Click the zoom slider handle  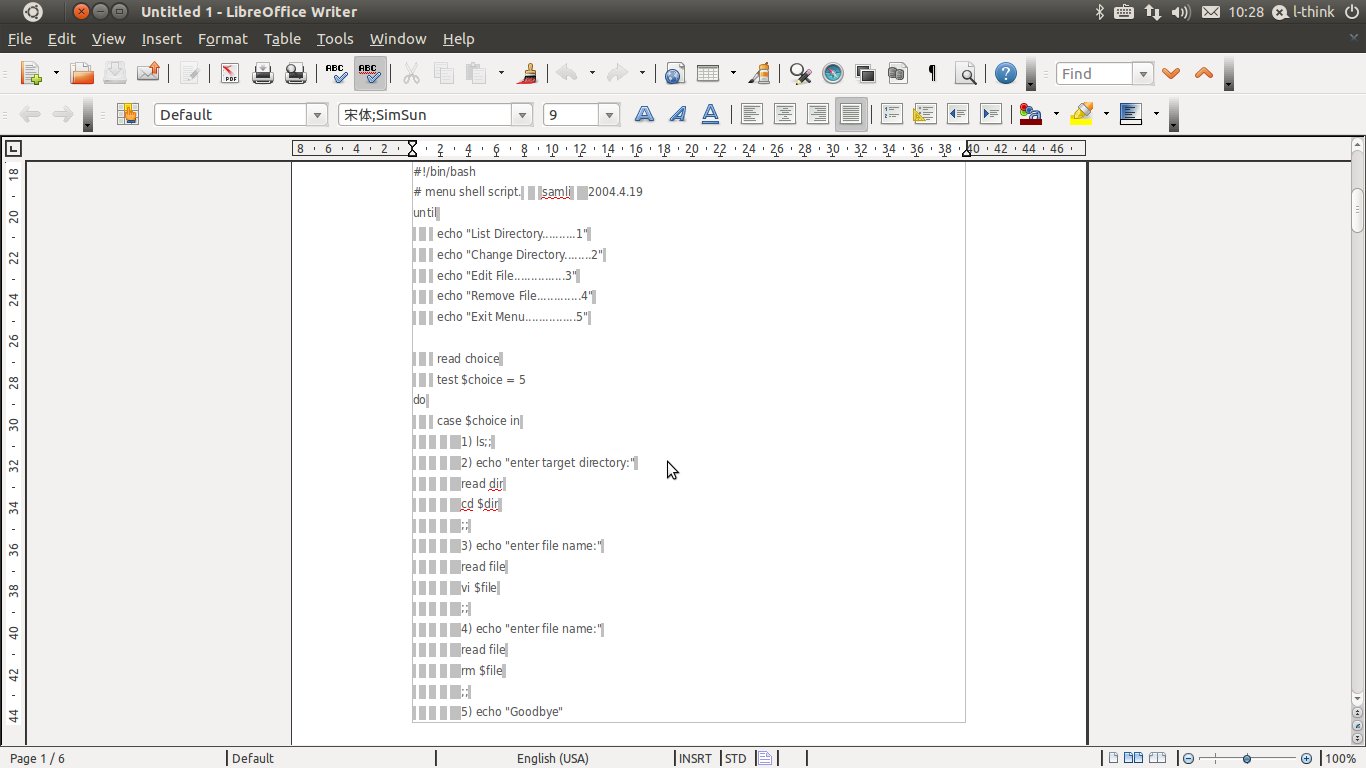pos(1247,758)
